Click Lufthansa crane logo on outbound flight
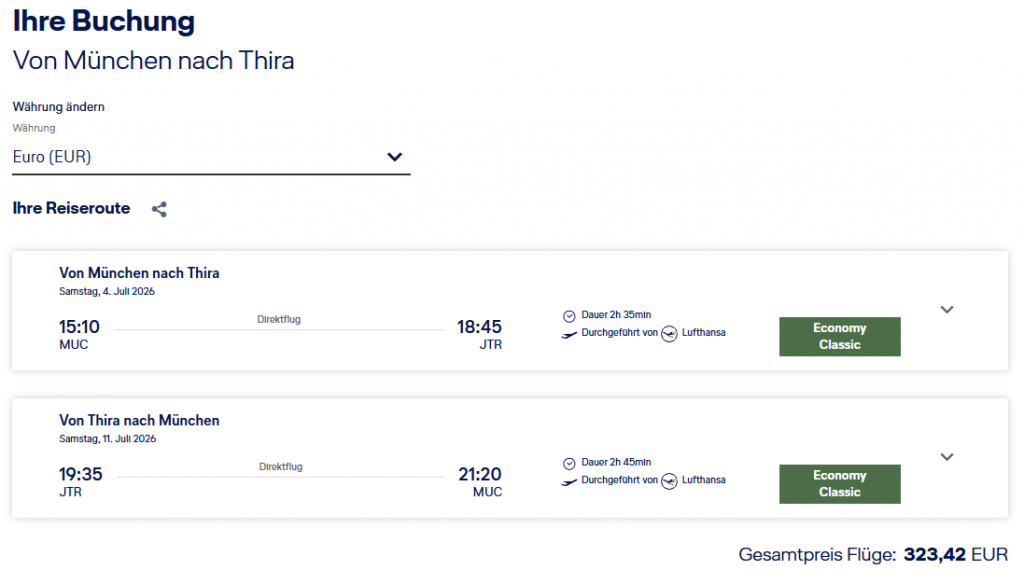Viewport: 1024px width, 584px height. pyautogui.click(x=670, y=333)
